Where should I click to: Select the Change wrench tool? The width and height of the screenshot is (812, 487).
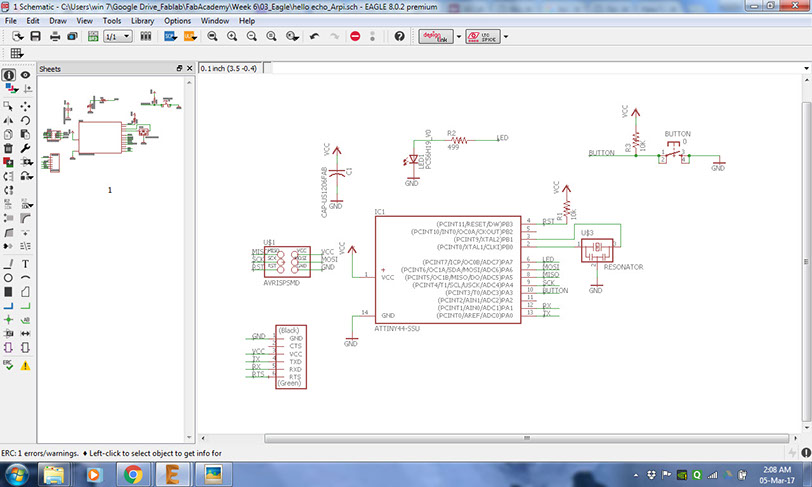pyautogui.click(x=25, y=148)
